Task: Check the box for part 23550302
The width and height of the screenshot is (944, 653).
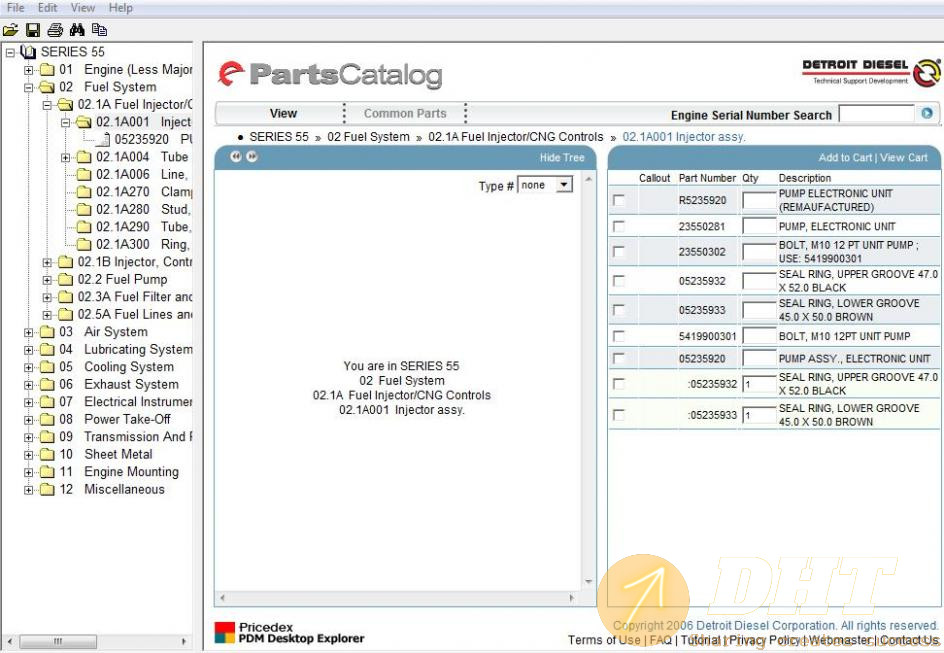Action: 618,252
